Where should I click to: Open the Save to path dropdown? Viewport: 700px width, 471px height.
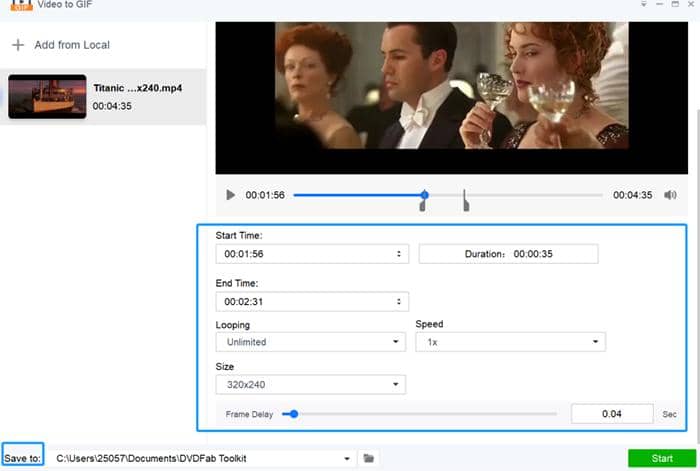point(347,458)
